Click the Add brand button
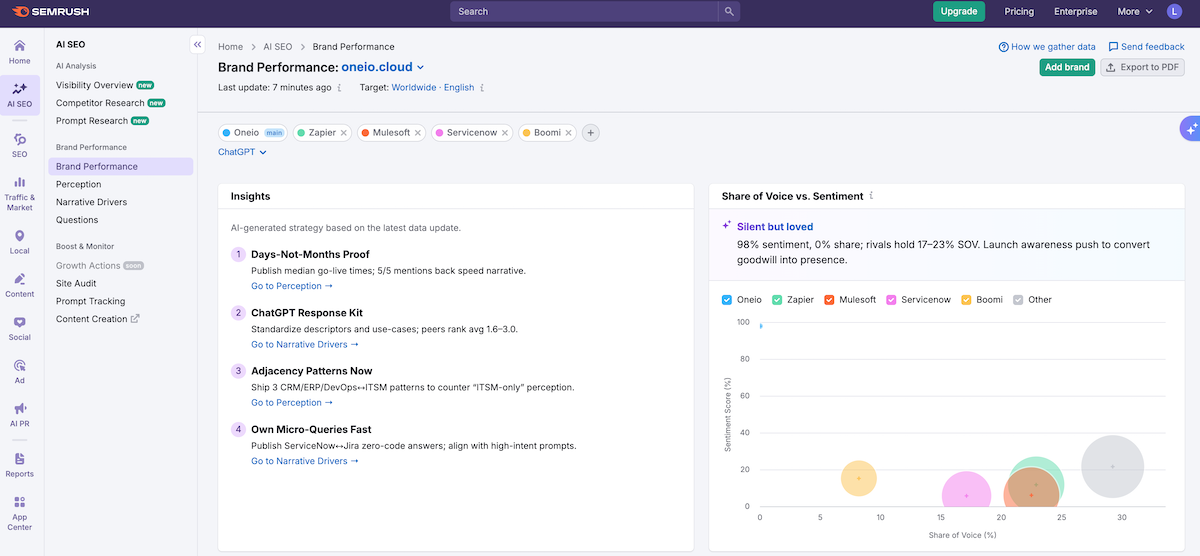The height and width of the screenshot is (556, 1200). [1067, 67]
